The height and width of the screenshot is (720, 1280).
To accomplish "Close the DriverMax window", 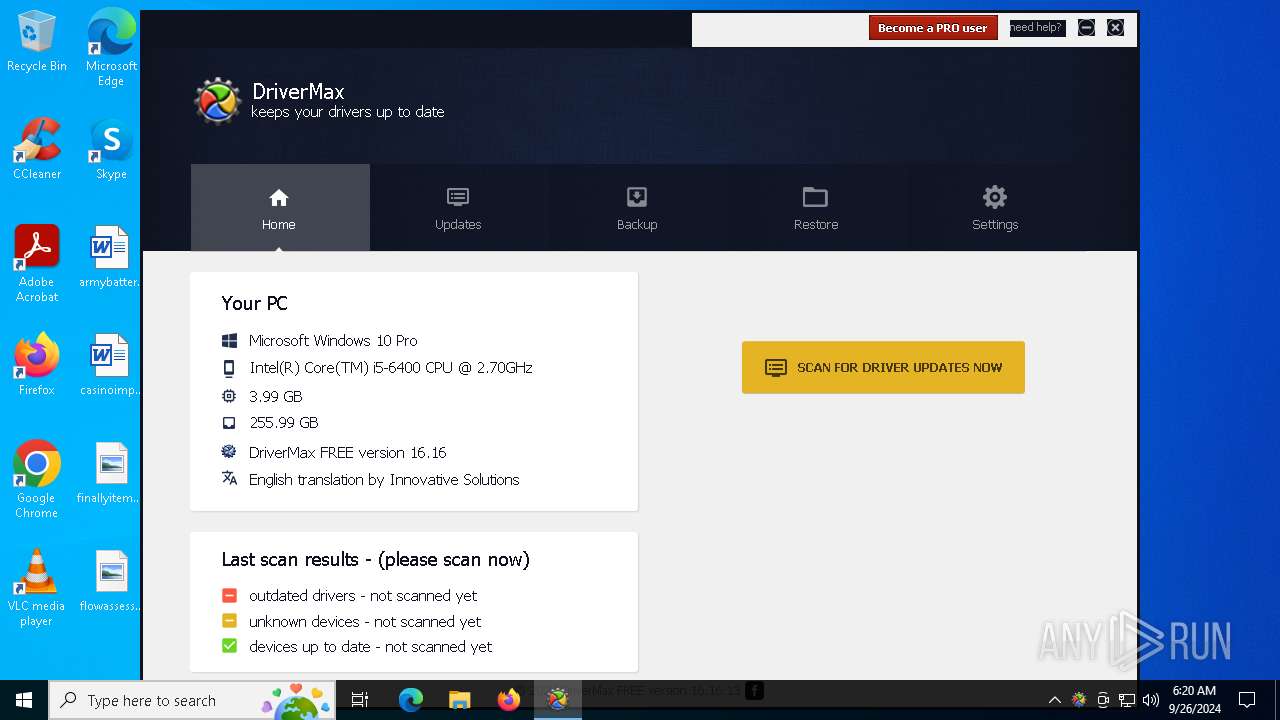I will (1116, 28).
